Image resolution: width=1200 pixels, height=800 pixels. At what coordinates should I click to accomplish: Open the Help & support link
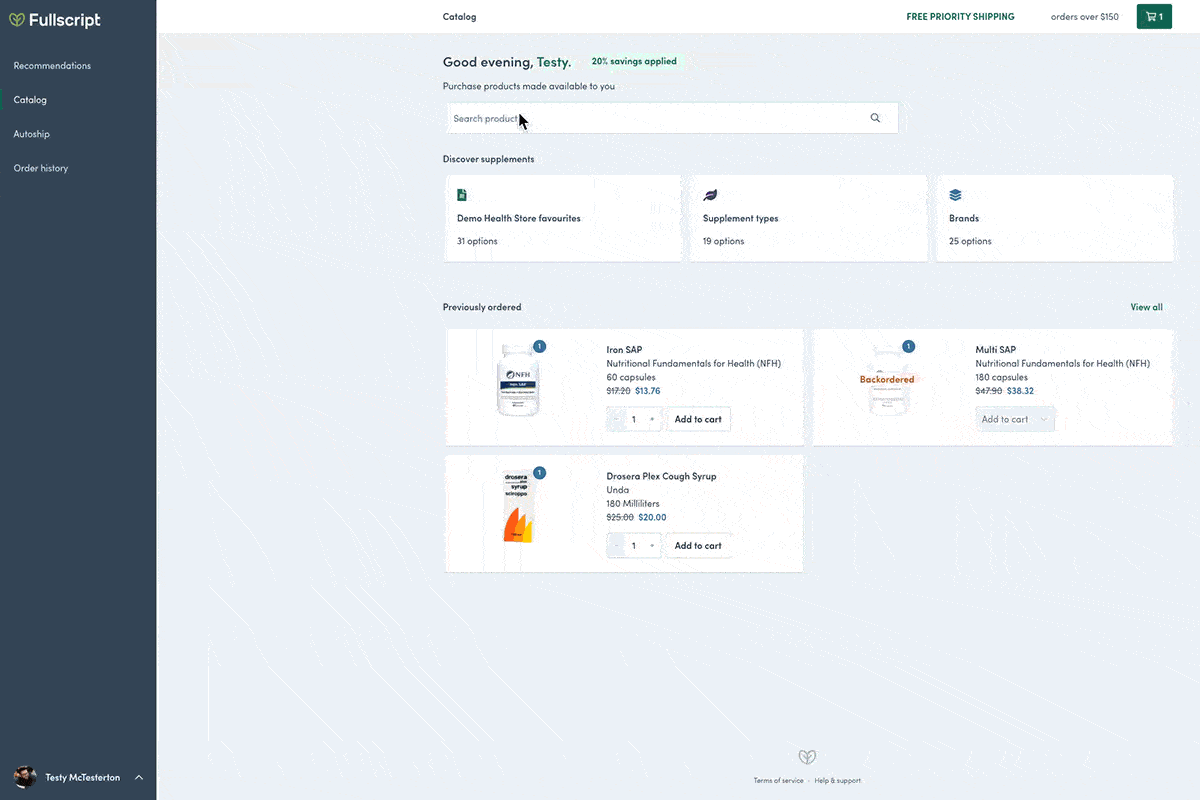tap(837, 780)
